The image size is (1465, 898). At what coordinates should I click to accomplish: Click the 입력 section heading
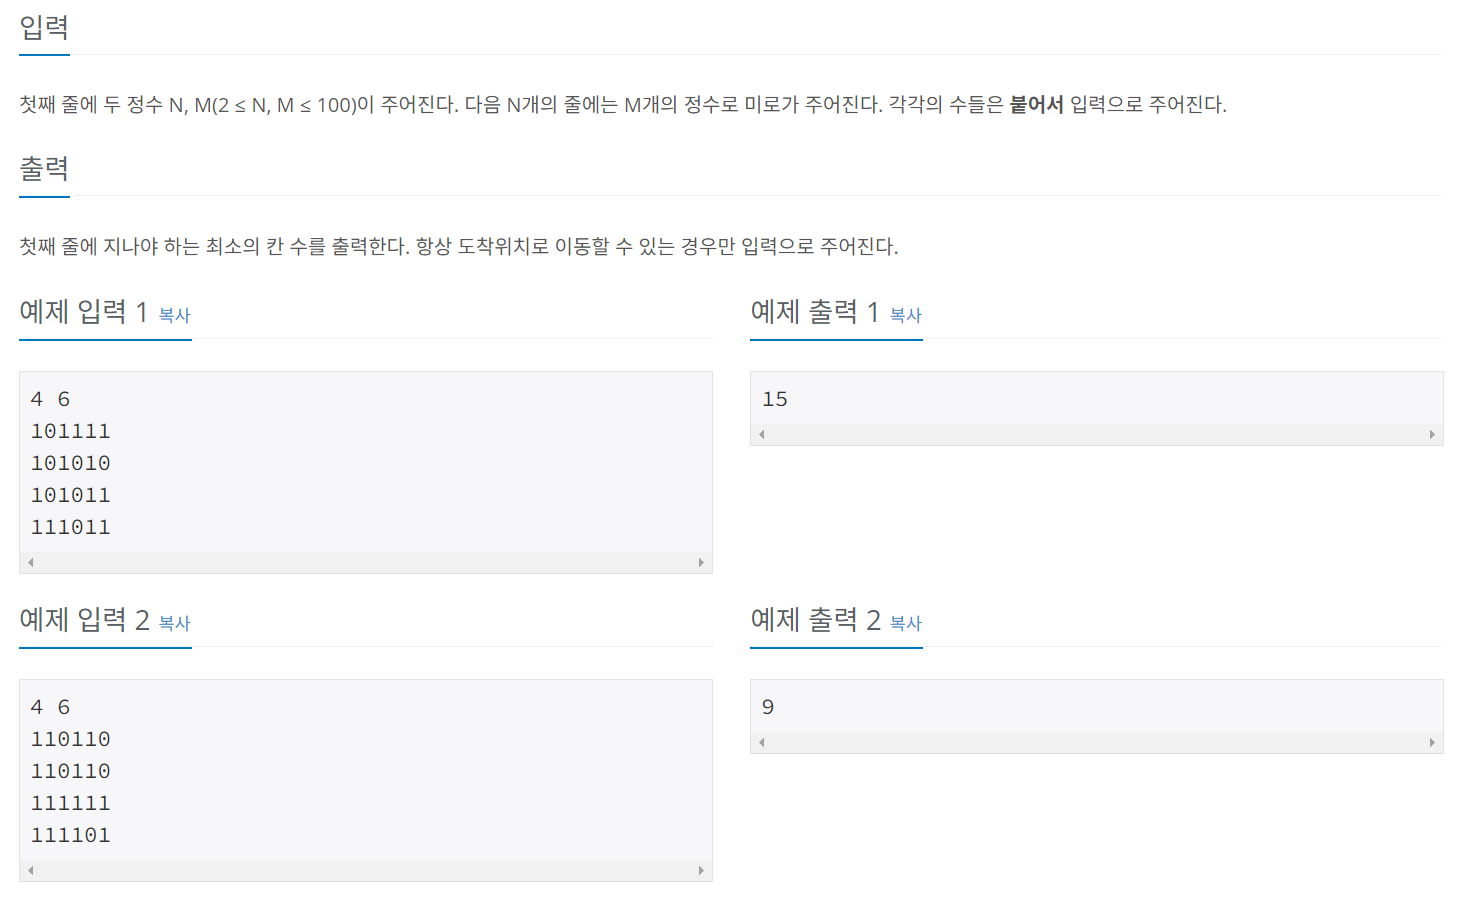(x=43, y=28)
